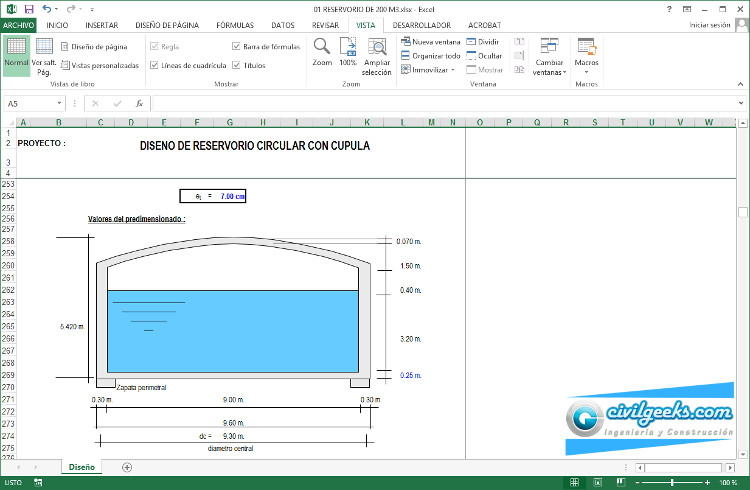Click the Save icon in quick access toolbar

[29, 8]
